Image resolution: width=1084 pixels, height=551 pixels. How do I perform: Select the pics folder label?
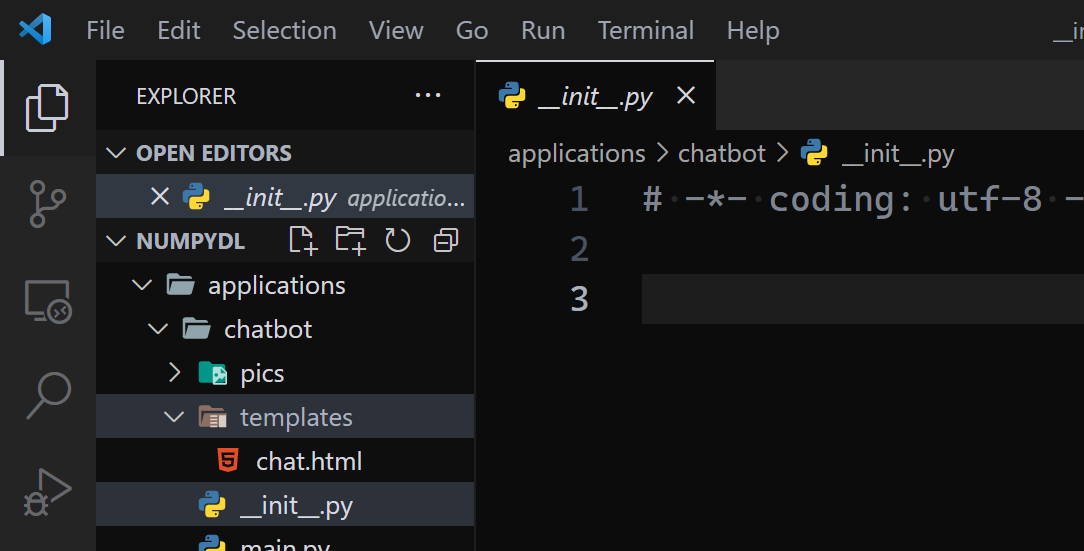pyautogui.click(x=262, y=373)
